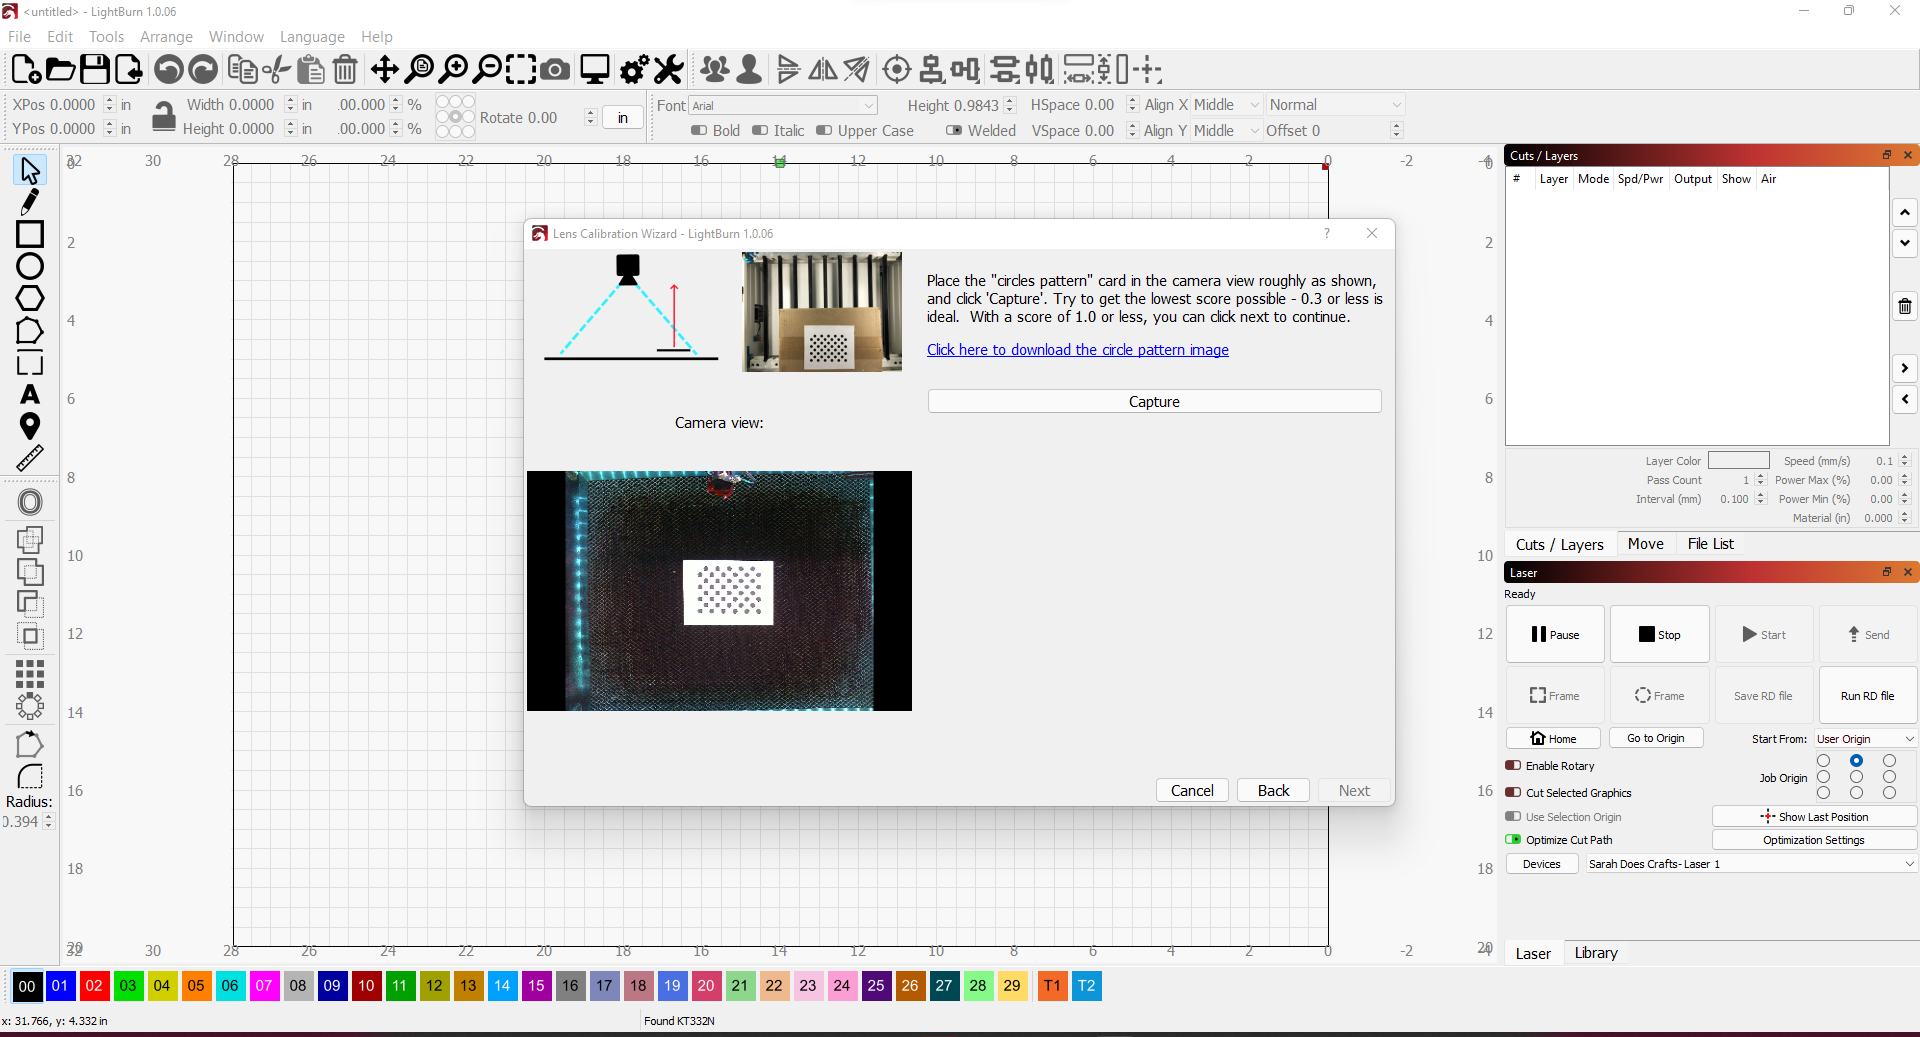Choose the Draw Lines pencil tool
The height and width of the screenshot is (1037, 1920).
click(30, 202)
